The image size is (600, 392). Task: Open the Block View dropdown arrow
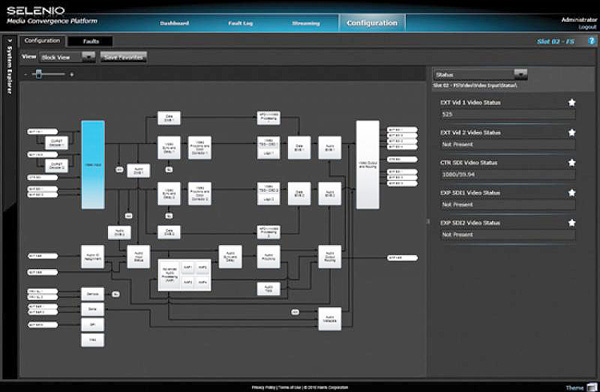[88, 57]
